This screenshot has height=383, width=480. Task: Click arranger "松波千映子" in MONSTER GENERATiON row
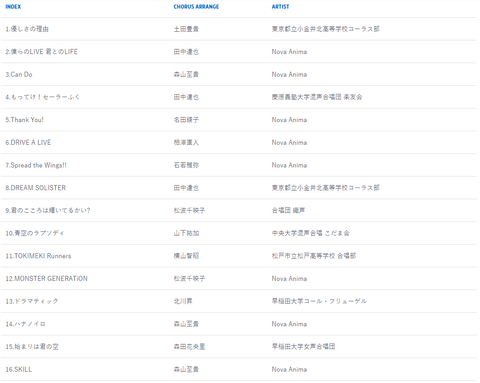pos(189,278)
